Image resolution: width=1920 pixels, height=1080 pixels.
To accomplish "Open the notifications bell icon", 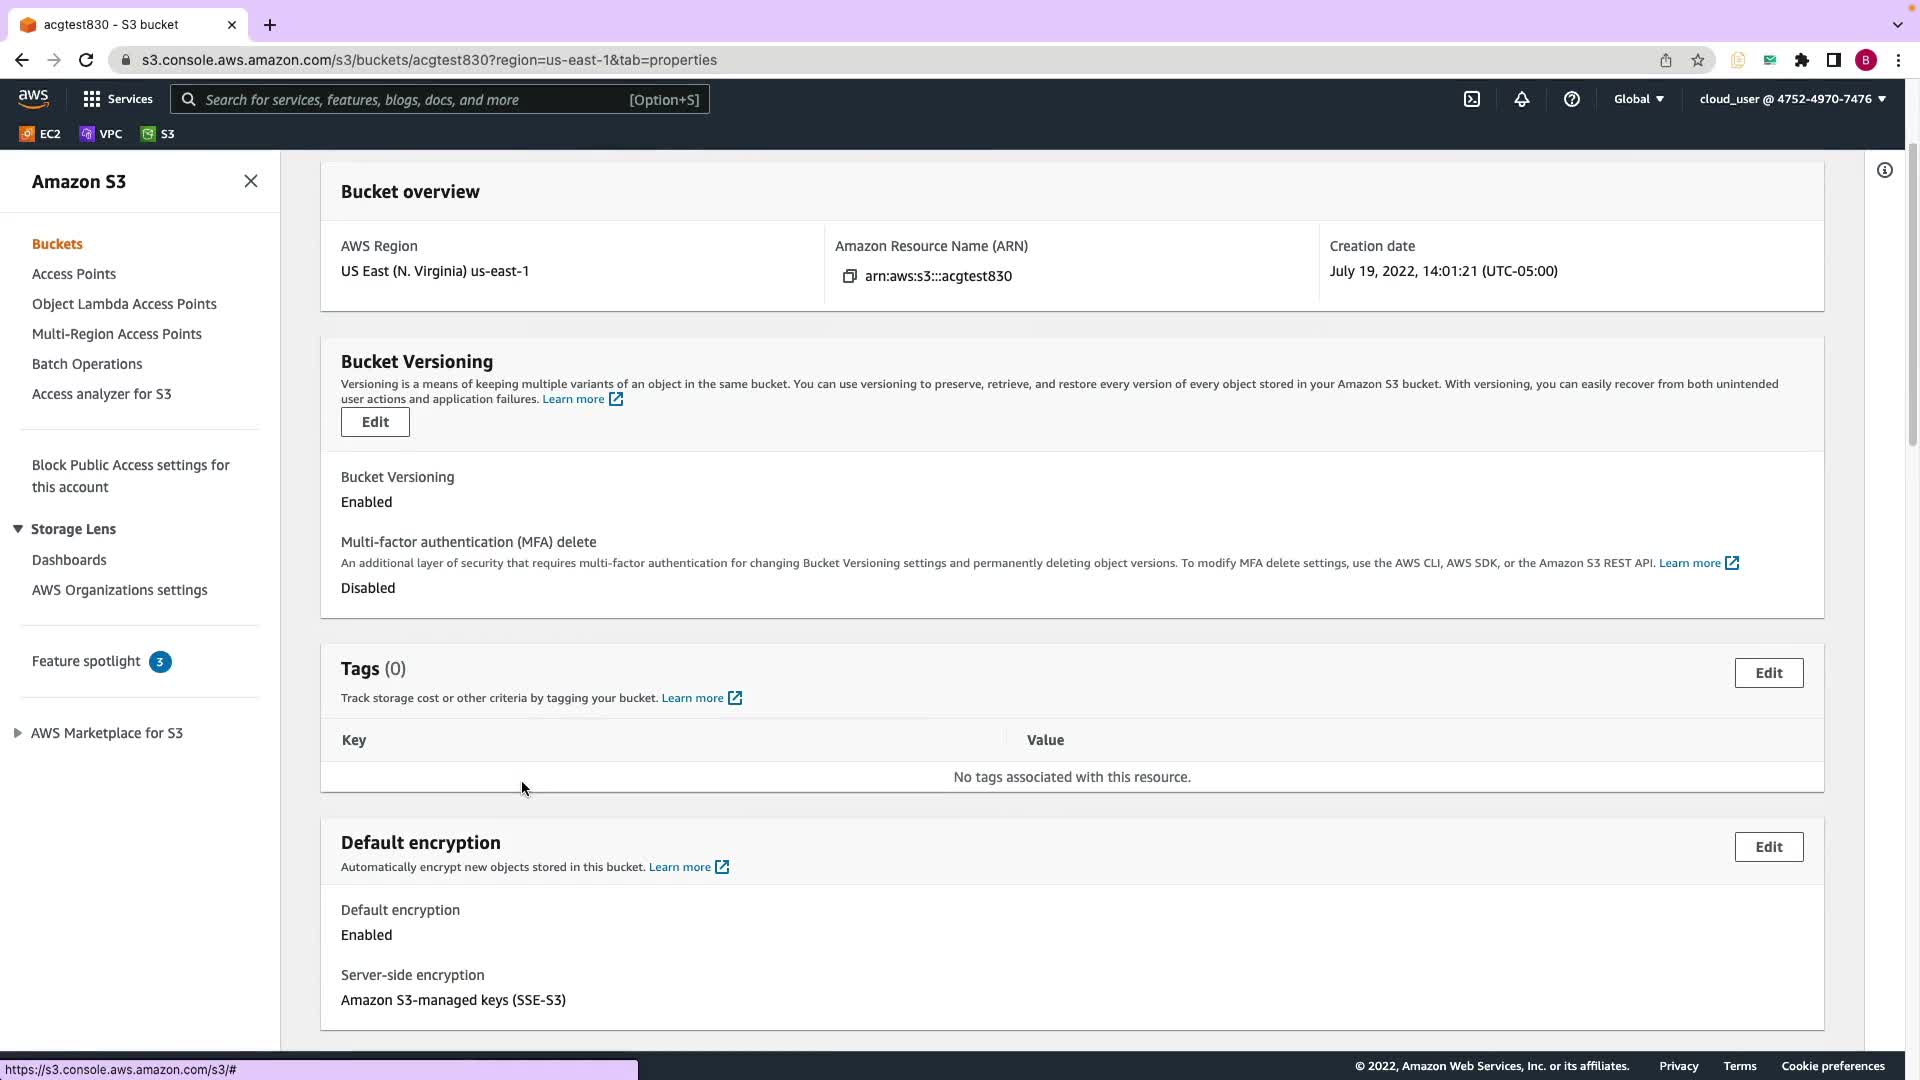I will tap(1521, 99).
